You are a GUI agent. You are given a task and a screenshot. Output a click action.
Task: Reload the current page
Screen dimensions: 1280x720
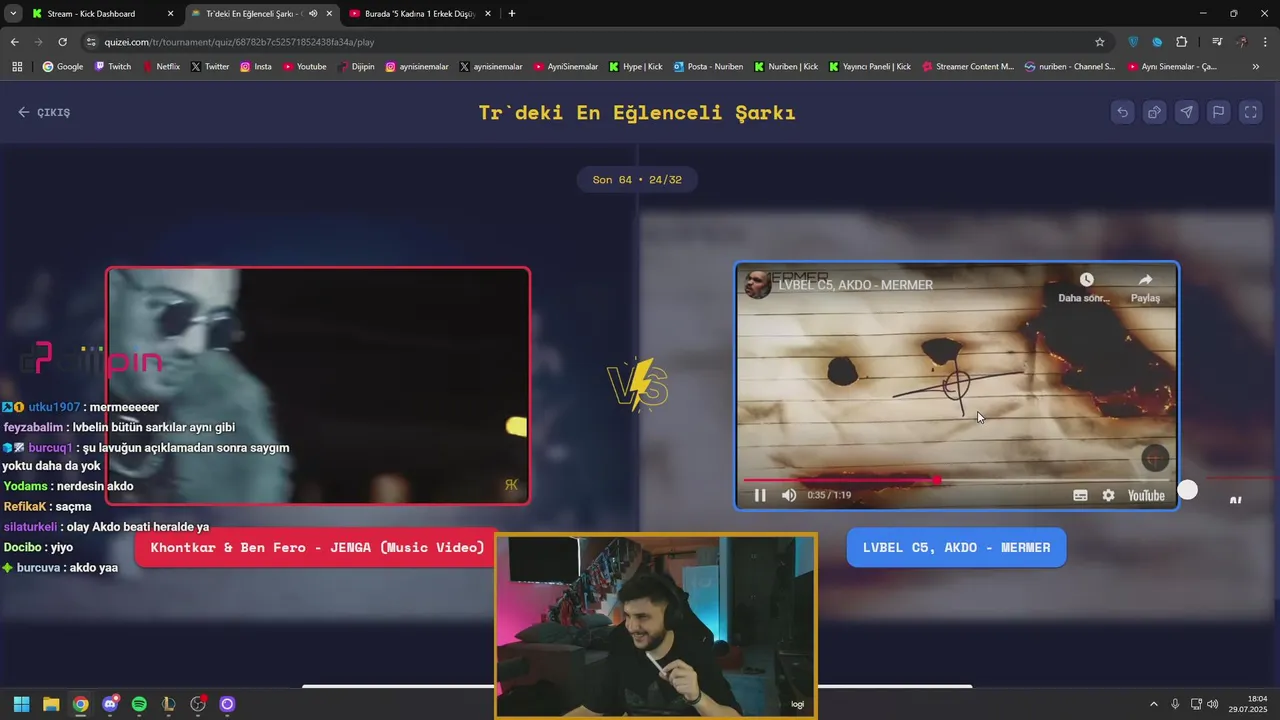(x=62, y=42)
